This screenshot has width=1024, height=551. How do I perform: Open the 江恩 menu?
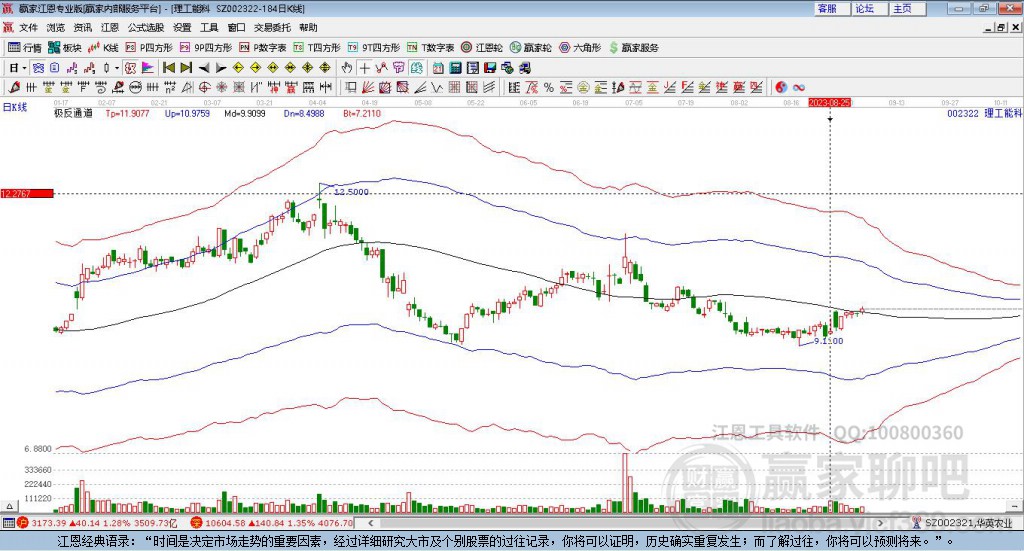click(x=110, y=27)
